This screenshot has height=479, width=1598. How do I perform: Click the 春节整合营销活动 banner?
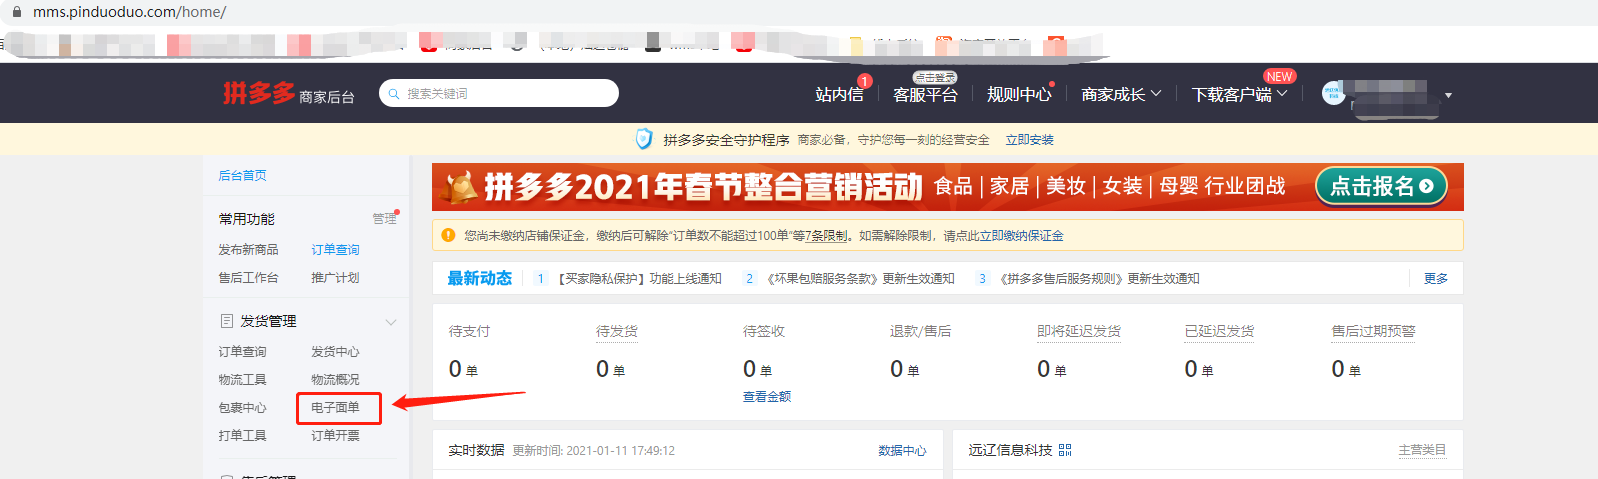(x=947, y=187)
